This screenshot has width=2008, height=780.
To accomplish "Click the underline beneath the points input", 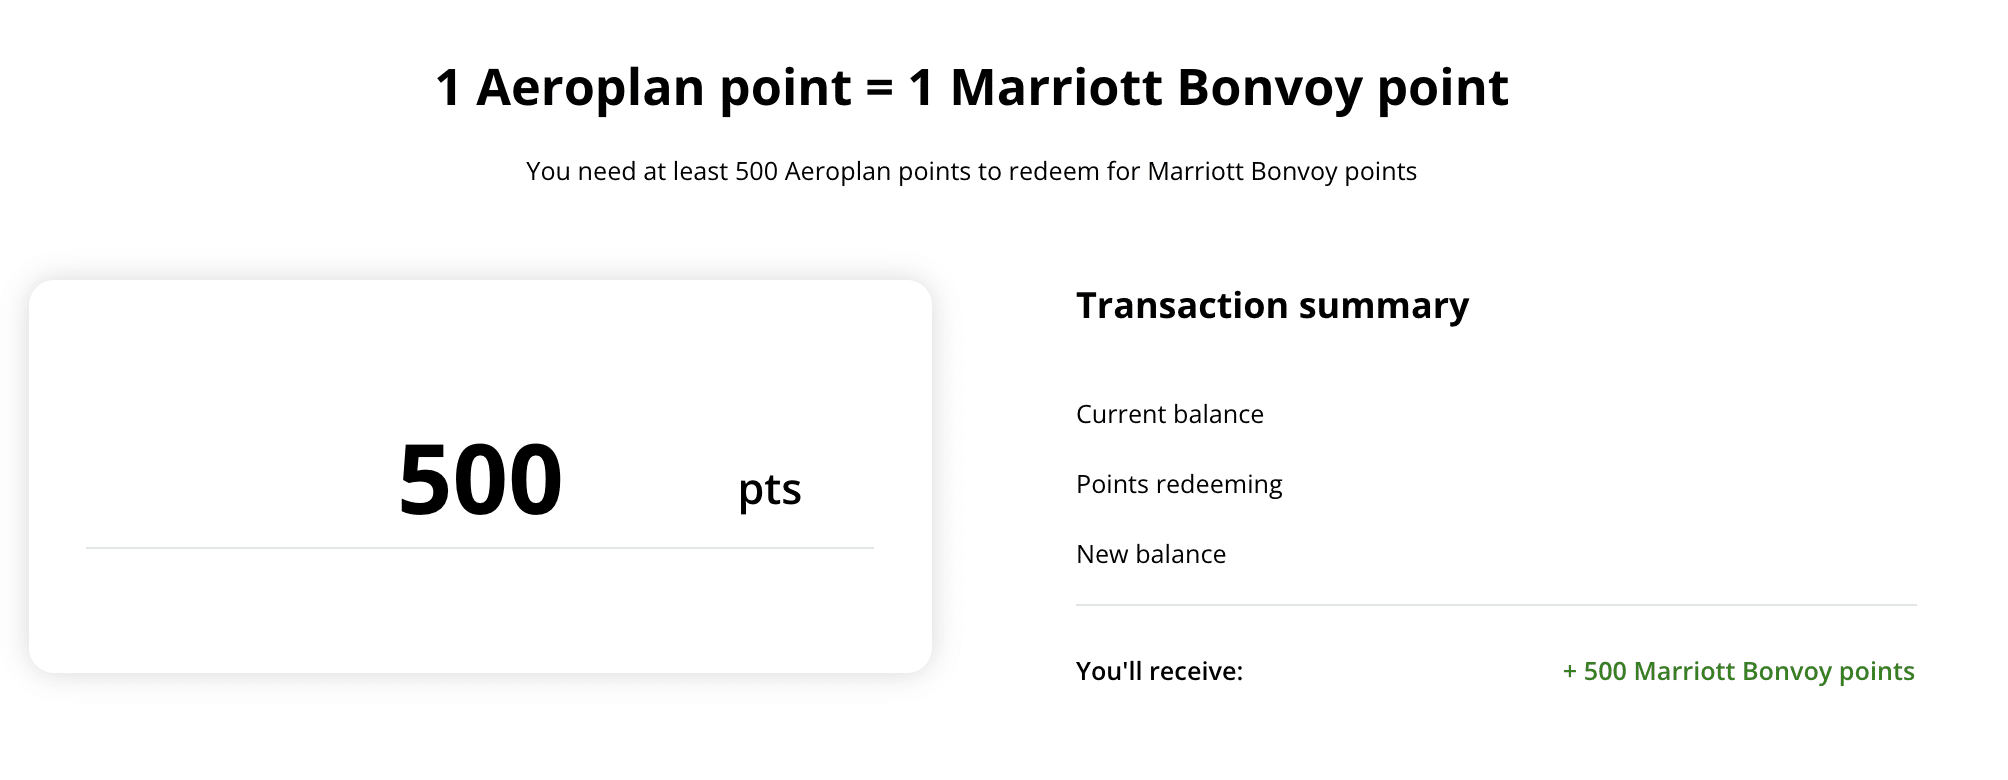I will (x=480, y=548).
